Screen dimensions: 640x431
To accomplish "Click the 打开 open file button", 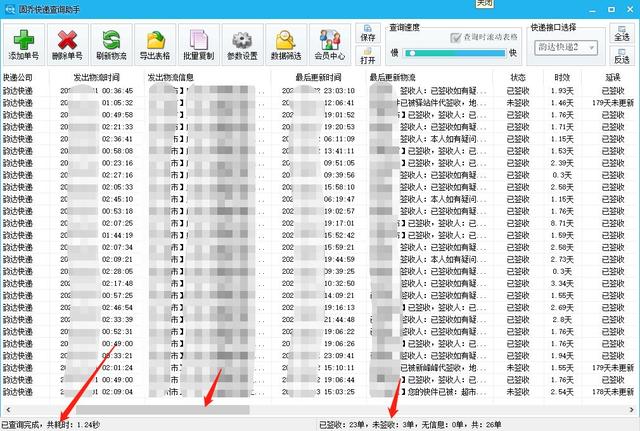I will point(368,56).
